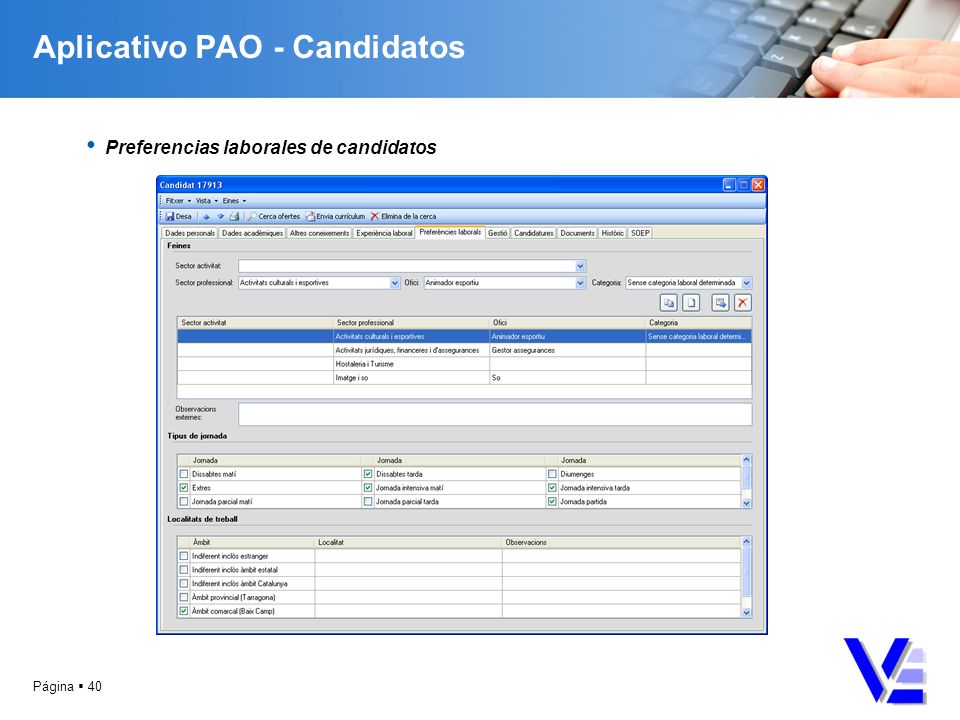960x720 pixels.
Task: Open the Candidatures tab
Action: [x=533, y=233]
